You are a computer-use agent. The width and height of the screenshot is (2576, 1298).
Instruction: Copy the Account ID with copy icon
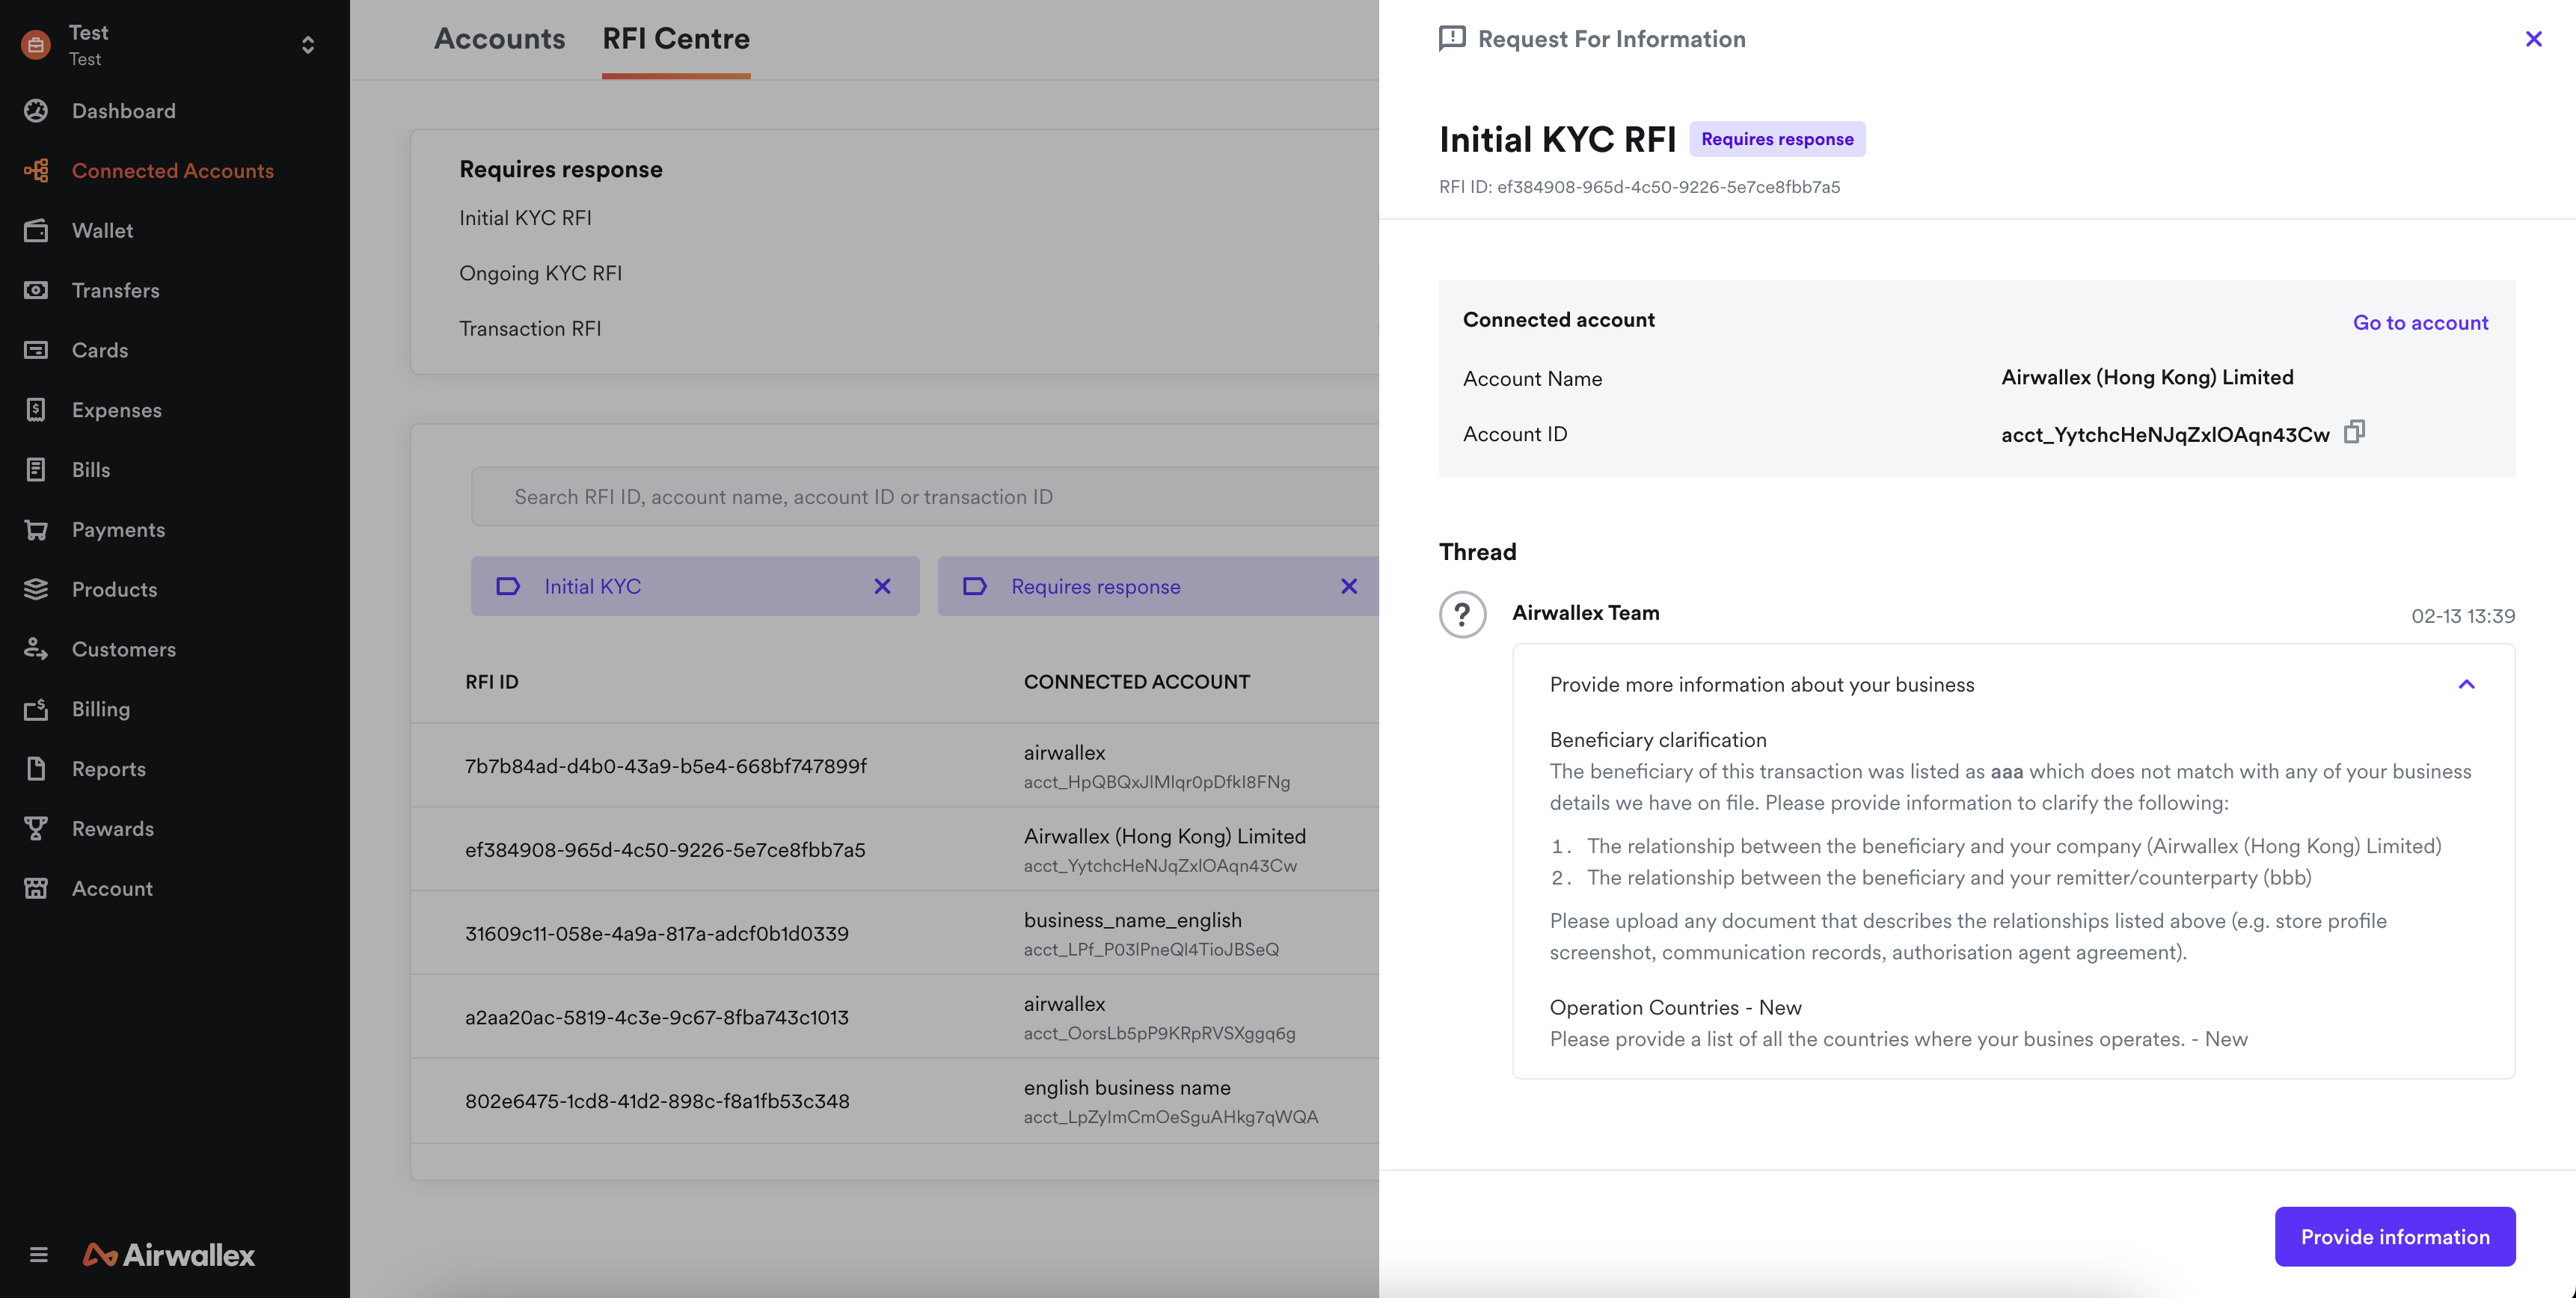tap(2354, 432)
